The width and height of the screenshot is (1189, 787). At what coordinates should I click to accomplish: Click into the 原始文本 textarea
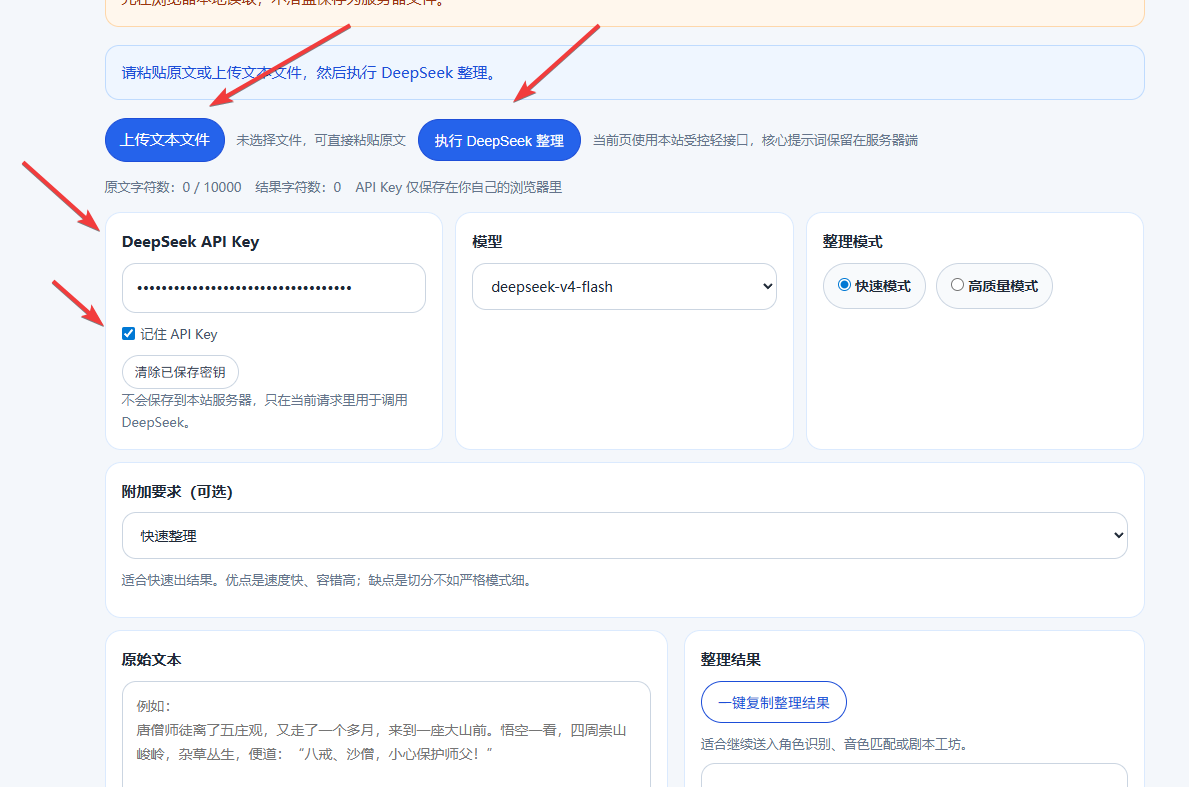[x=387, y=734]
